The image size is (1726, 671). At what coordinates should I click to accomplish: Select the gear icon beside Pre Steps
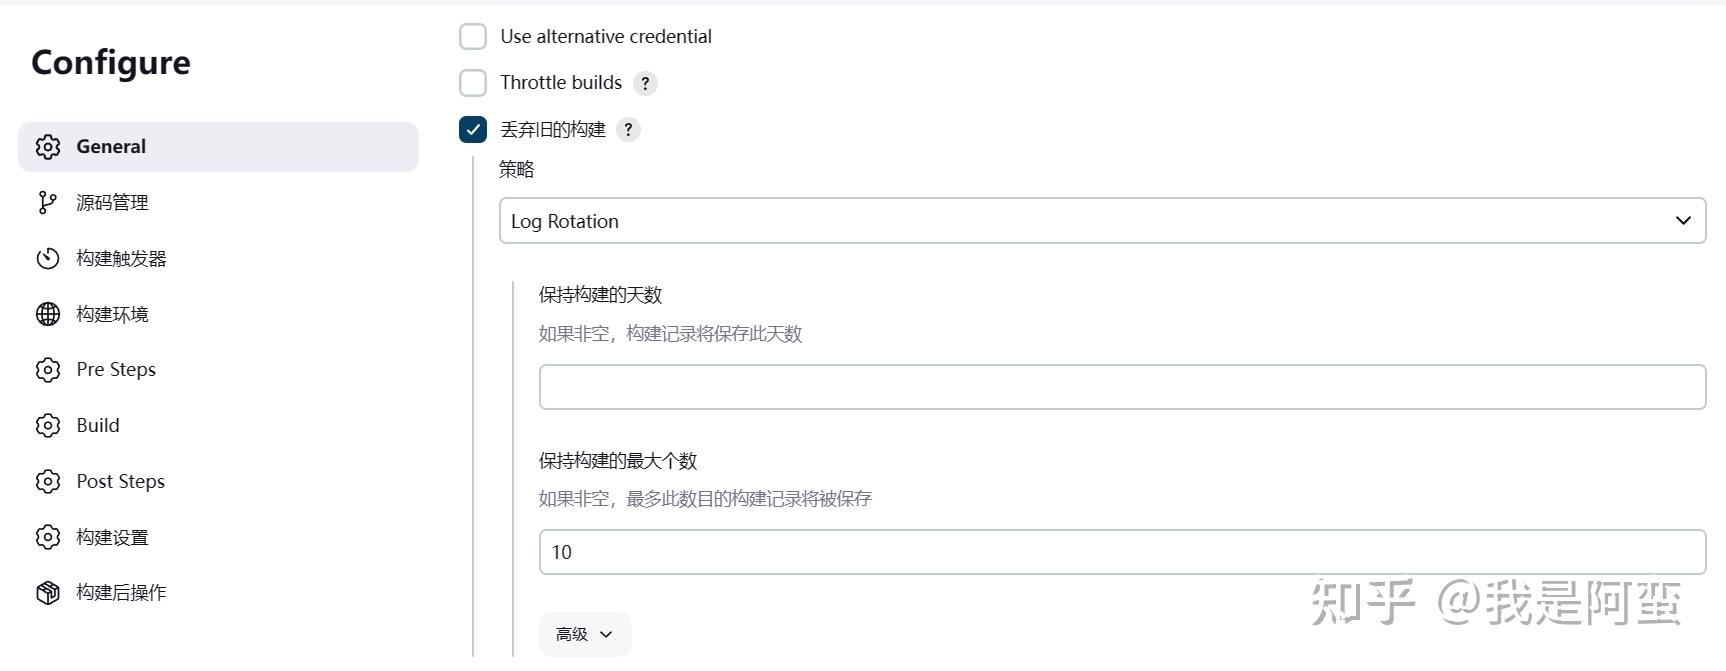[x=47, y=369]
